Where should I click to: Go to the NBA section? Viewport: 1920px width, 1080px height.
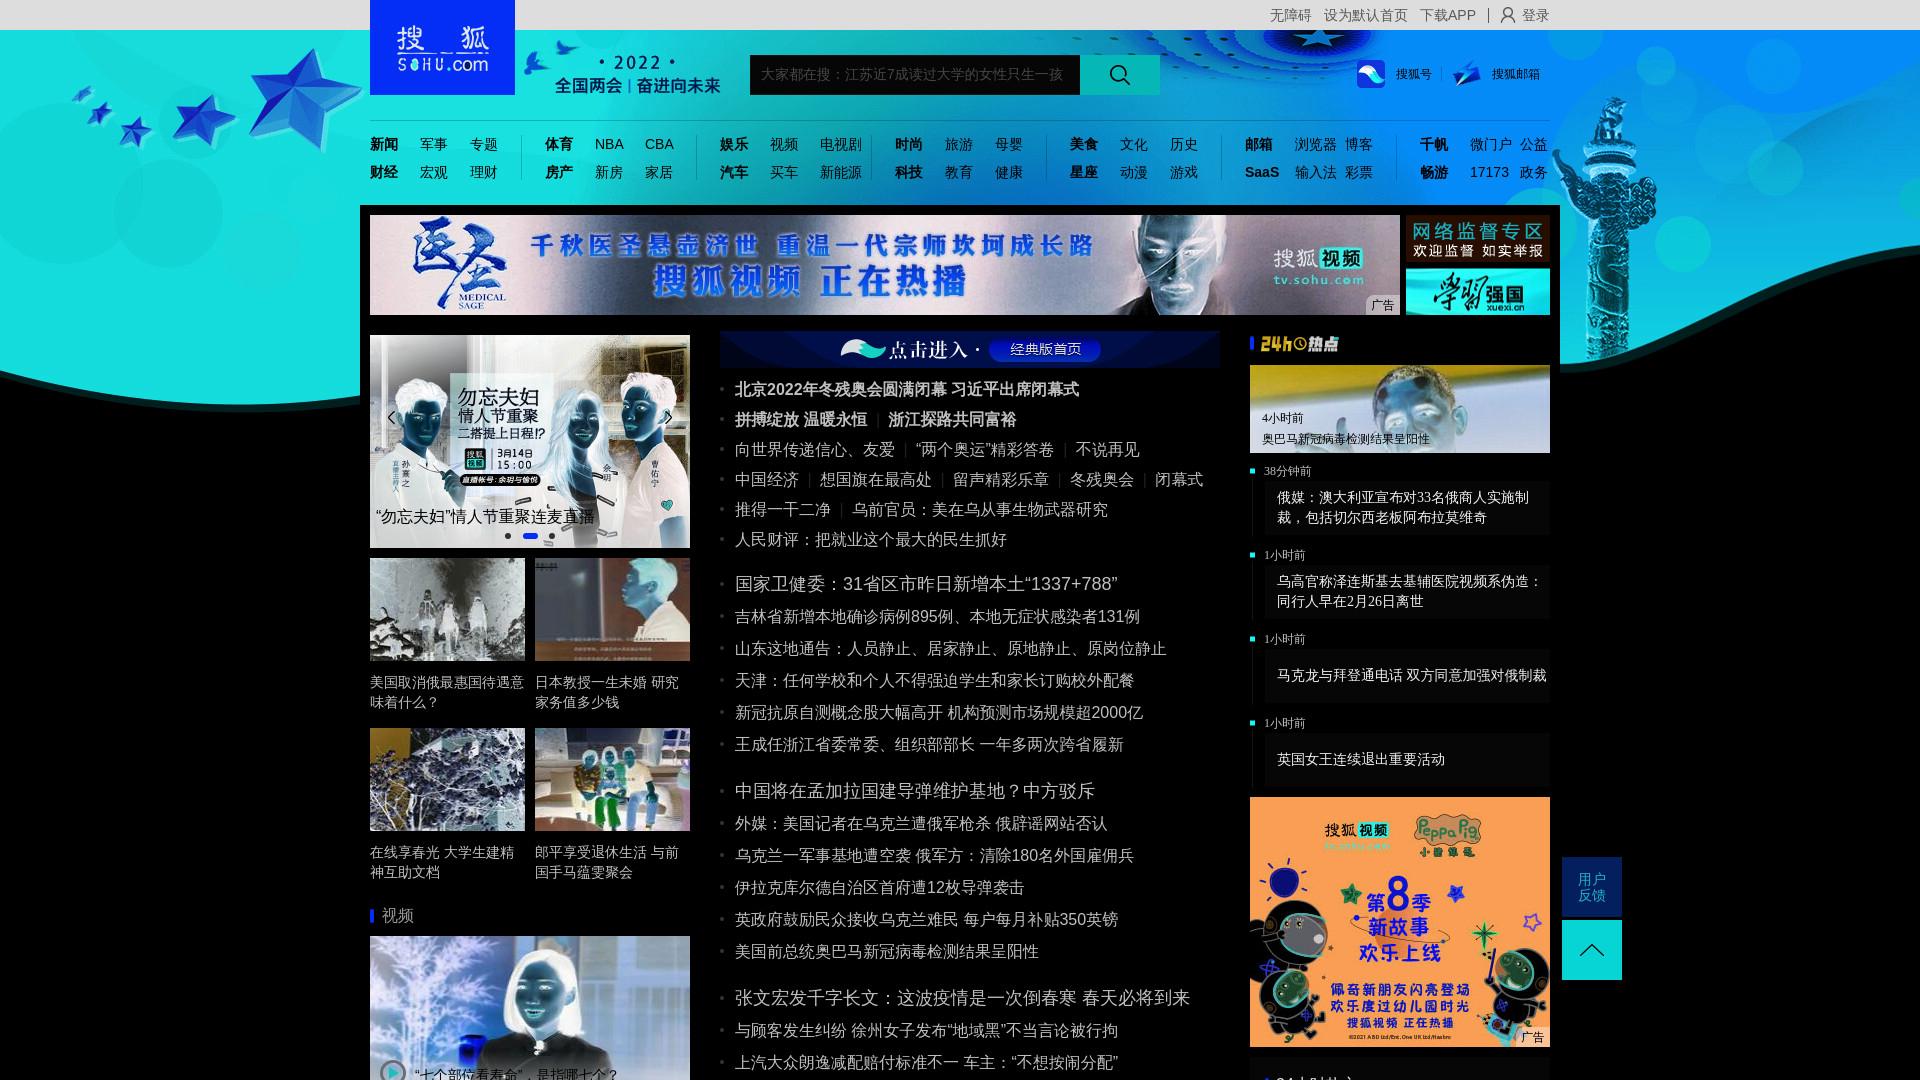coord(609,144)
